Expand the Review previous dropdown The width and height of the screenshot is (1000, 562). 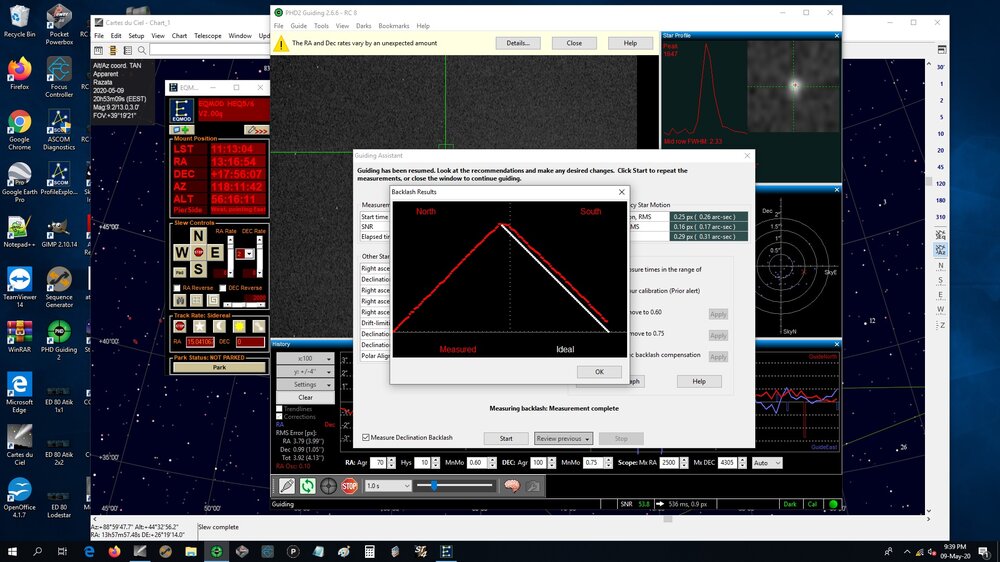[563, 438]
